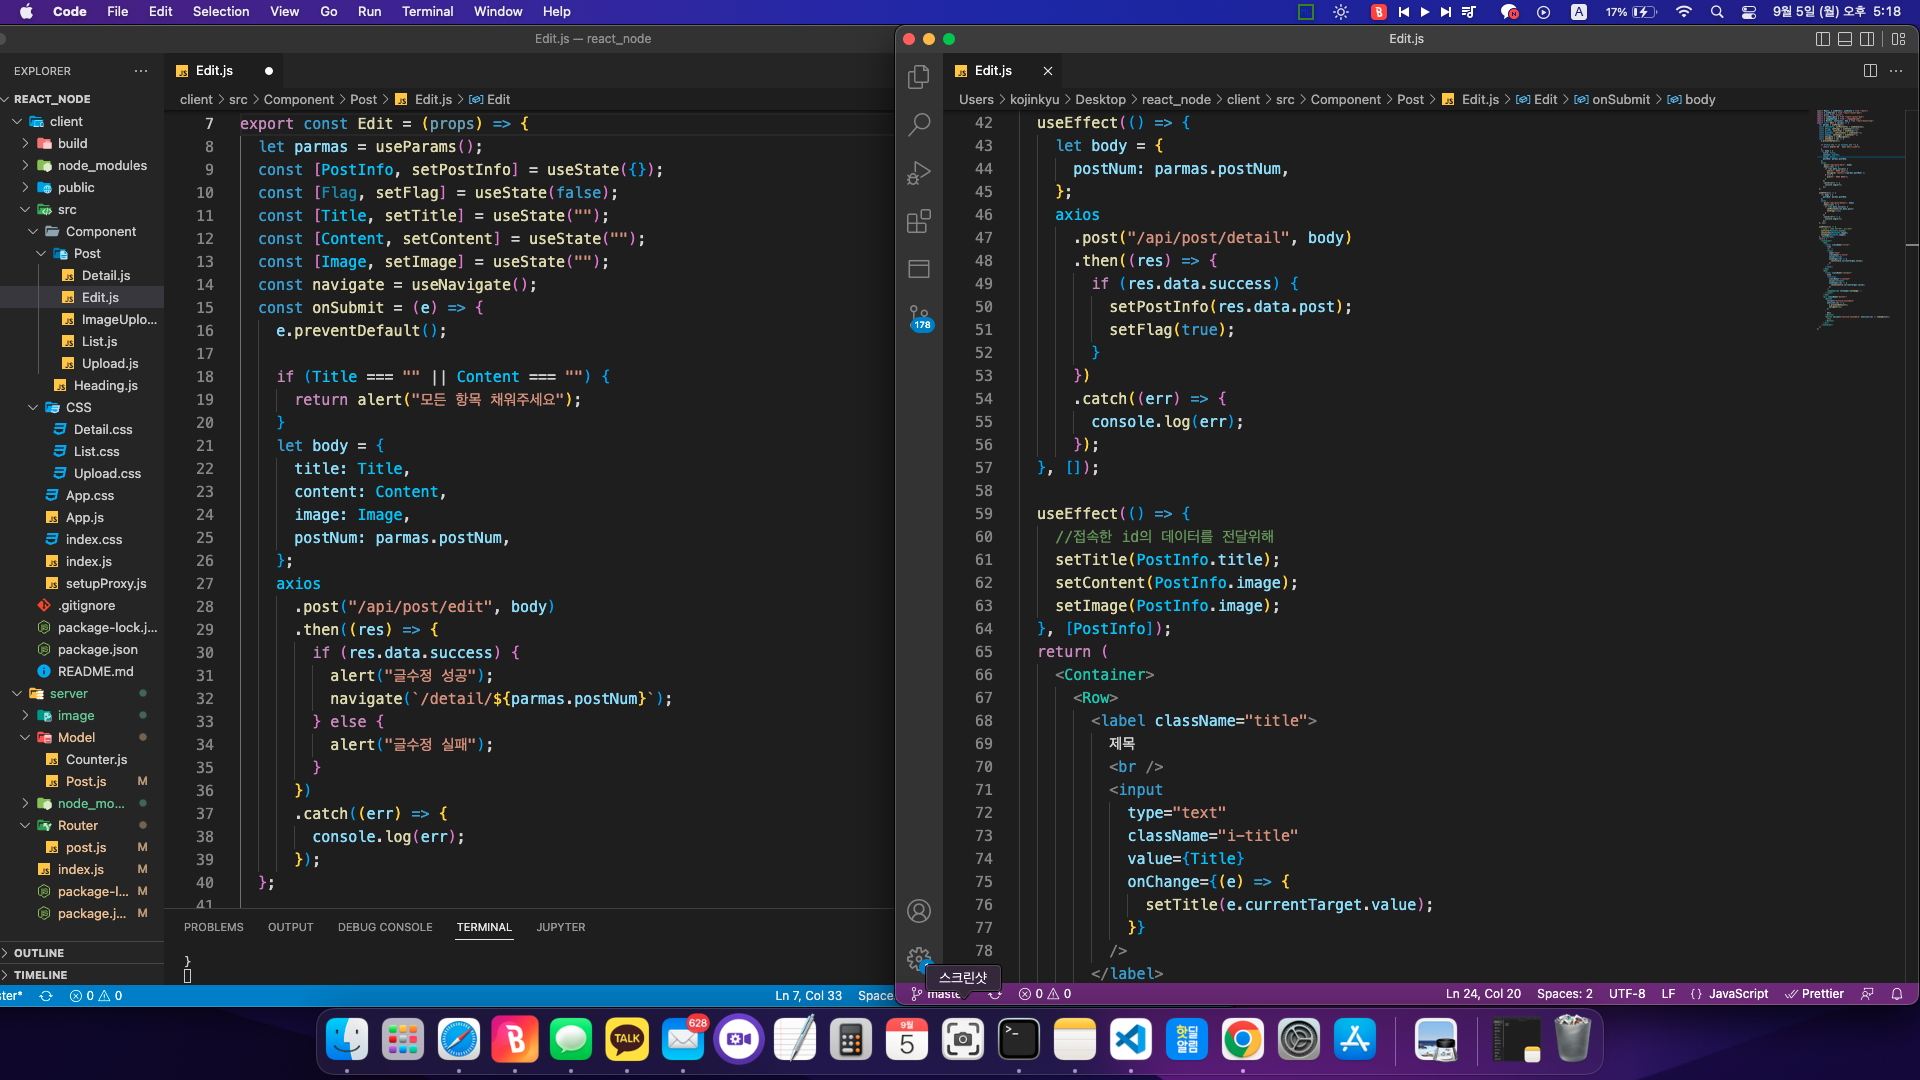Screen dimensions: 1920x1080
Task: Open Detail.js in explorer
Action: click(x=105, y=275)
